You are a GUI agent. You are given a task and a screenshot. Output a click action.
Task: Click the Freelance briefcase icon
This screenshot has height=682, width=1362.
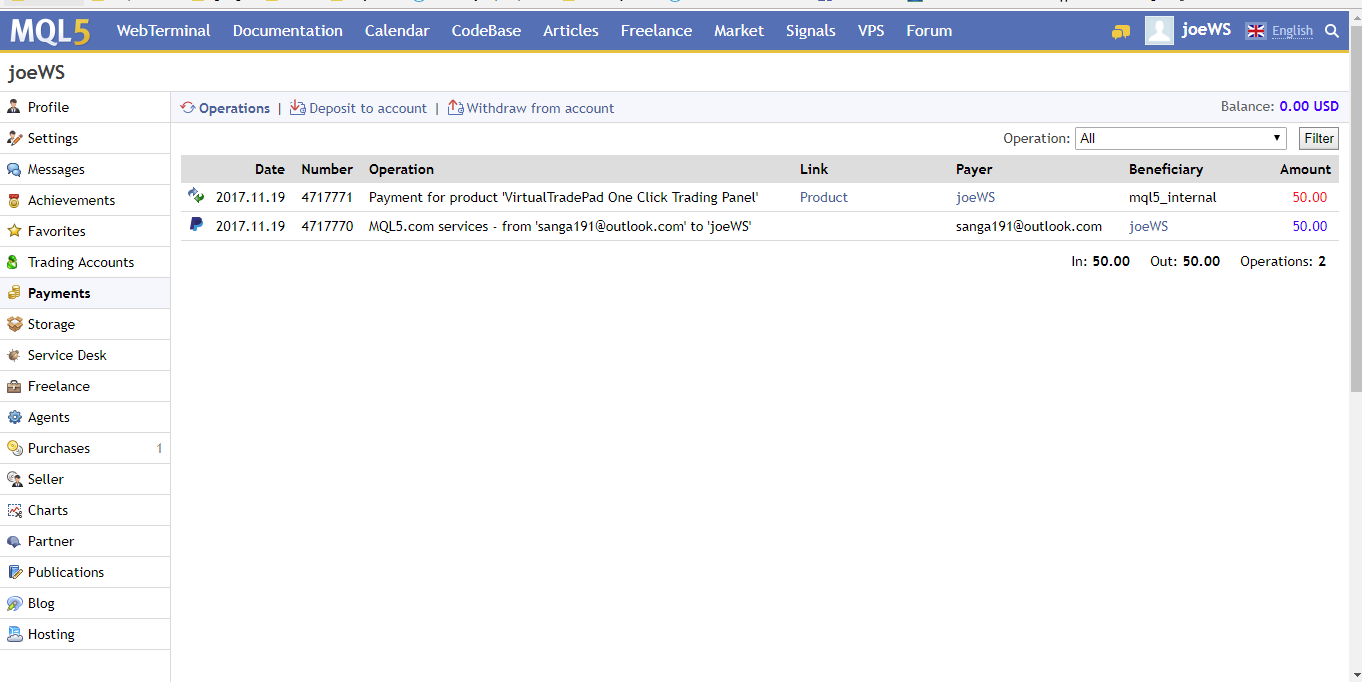[14, 386]
